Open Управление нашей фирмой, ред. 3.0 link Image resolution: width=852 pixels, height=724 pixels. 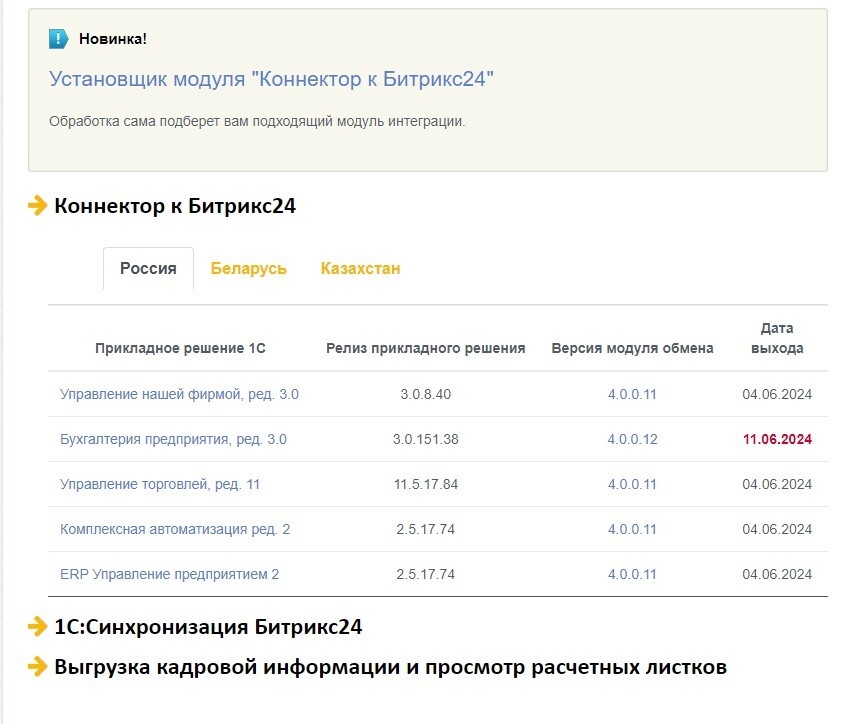pos(179,395)
